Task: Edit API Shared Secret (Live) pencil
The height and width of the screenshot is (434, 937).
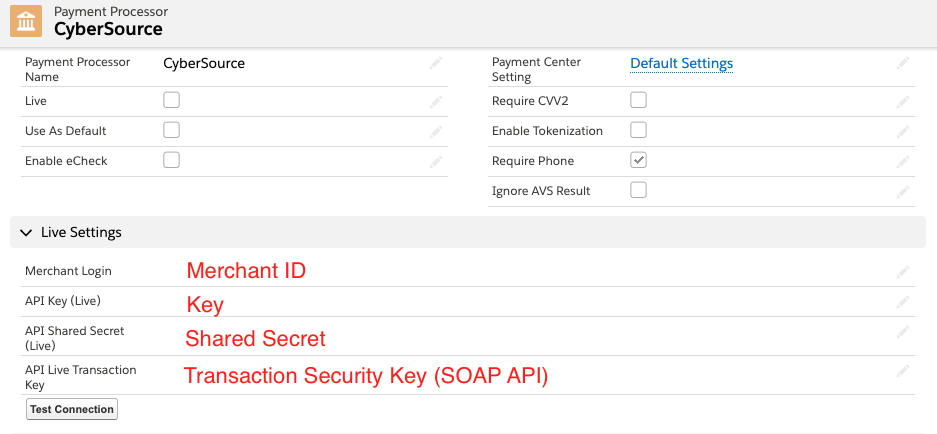Action: pos(903,331)
